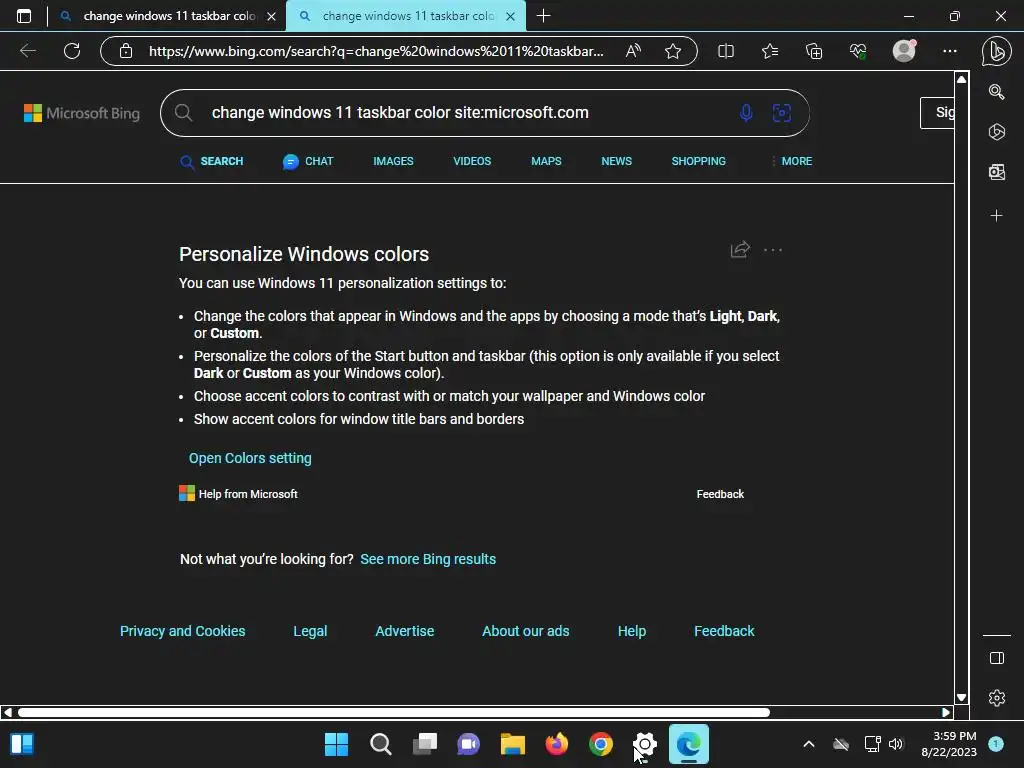The height and width of the screenshot is (768, 1024).
Task: Open the Widgets panel on the taskbar
Action: [x=22, y=744]
